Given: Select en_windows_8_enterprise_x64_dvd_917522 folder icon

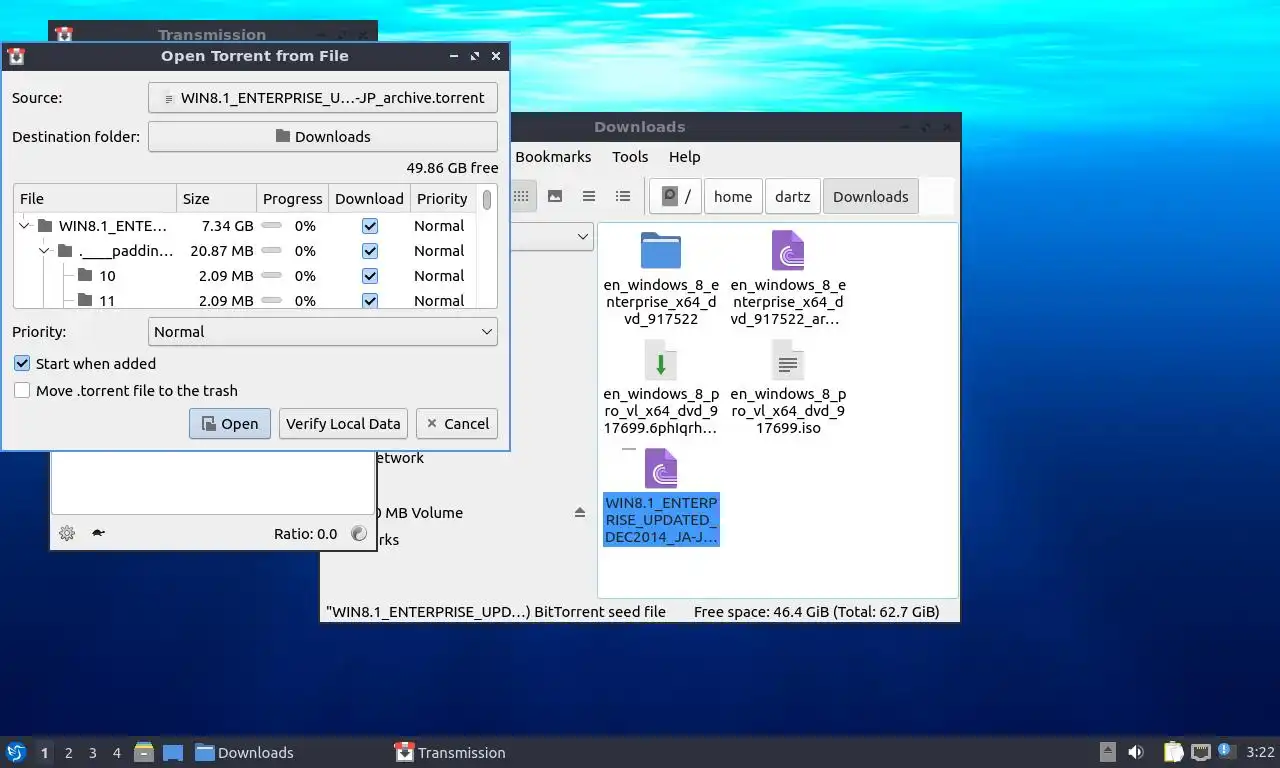Looking at the screenshot, I should pyautogui.click(x=660, y=251).
